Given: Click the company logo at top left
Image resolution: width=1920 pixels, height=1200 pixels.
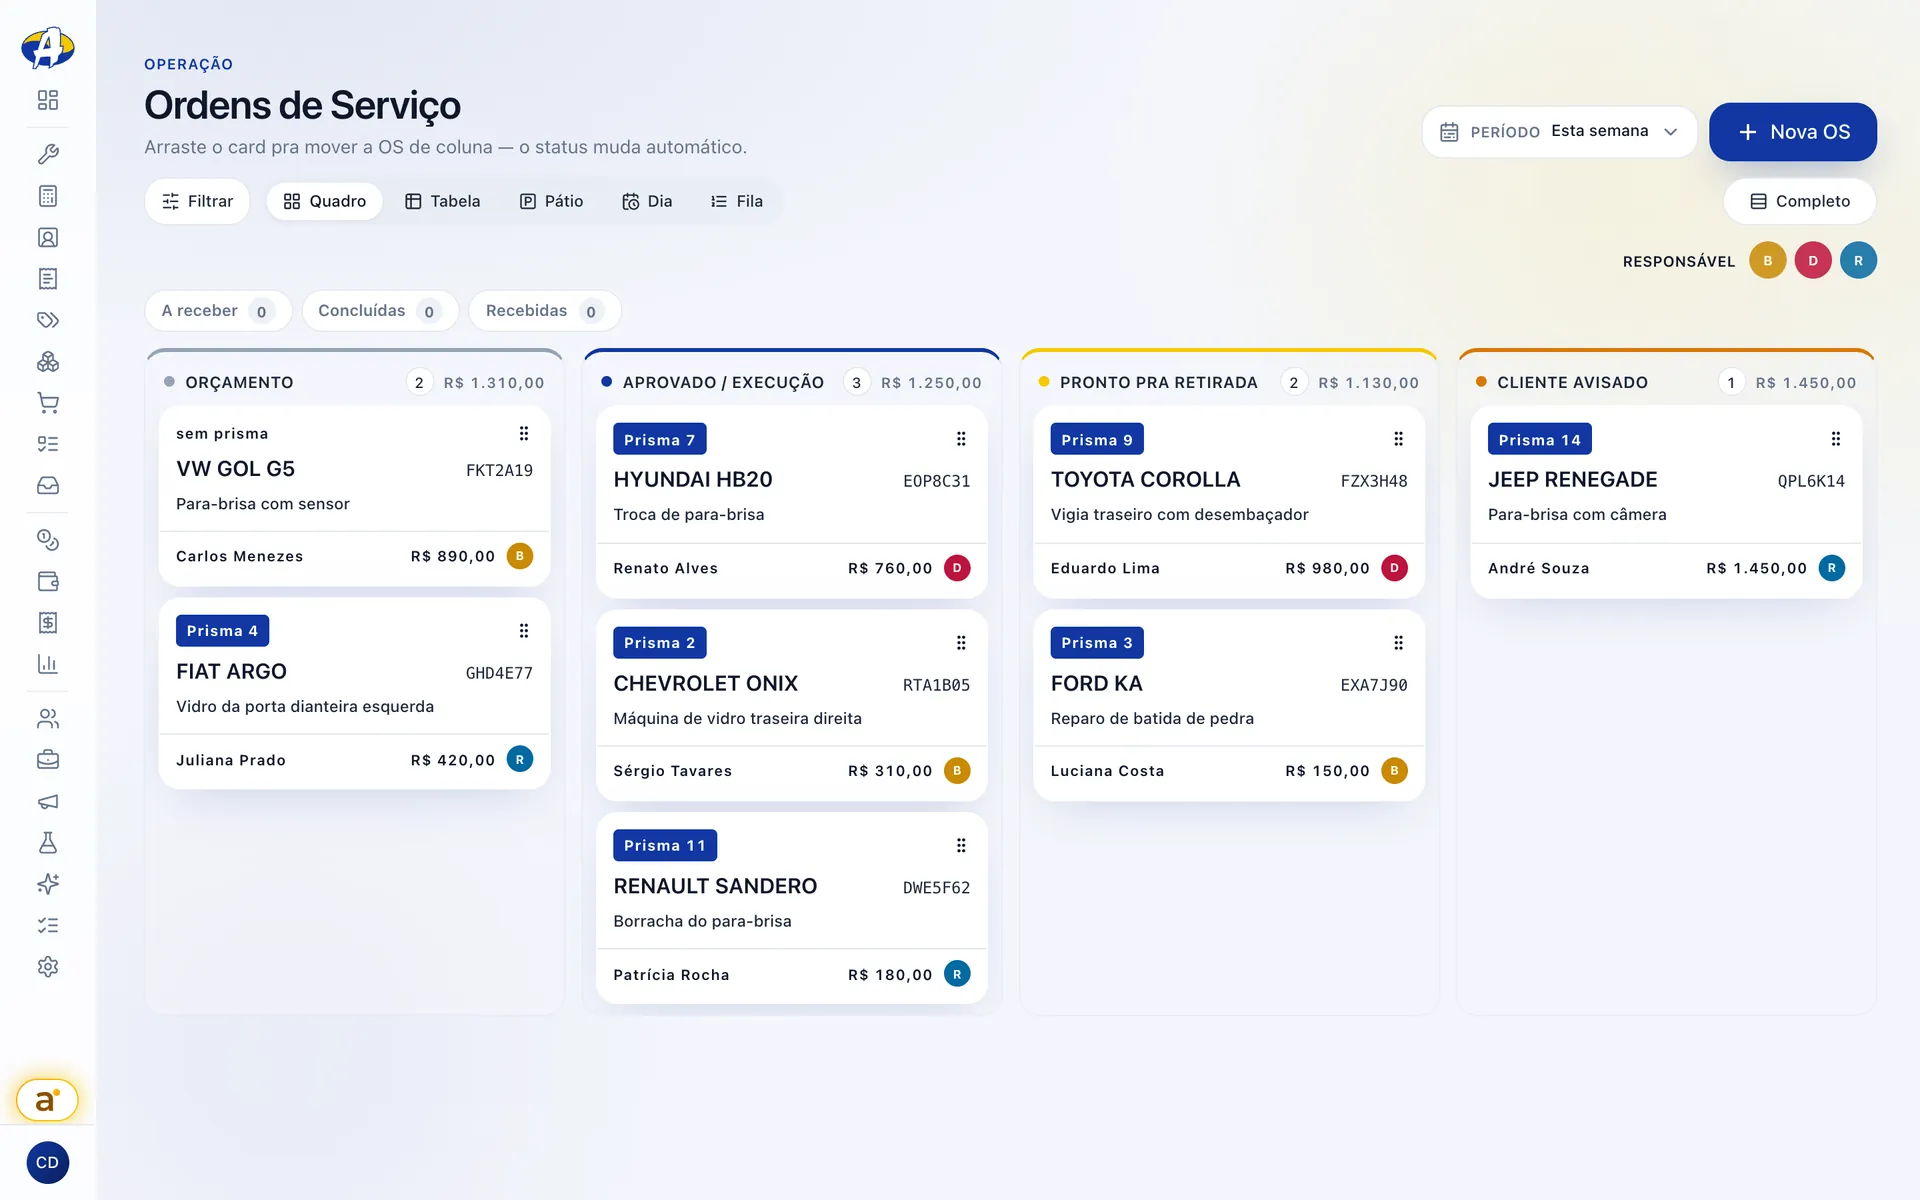Looking at the screenshot, I should pos(47,47).
